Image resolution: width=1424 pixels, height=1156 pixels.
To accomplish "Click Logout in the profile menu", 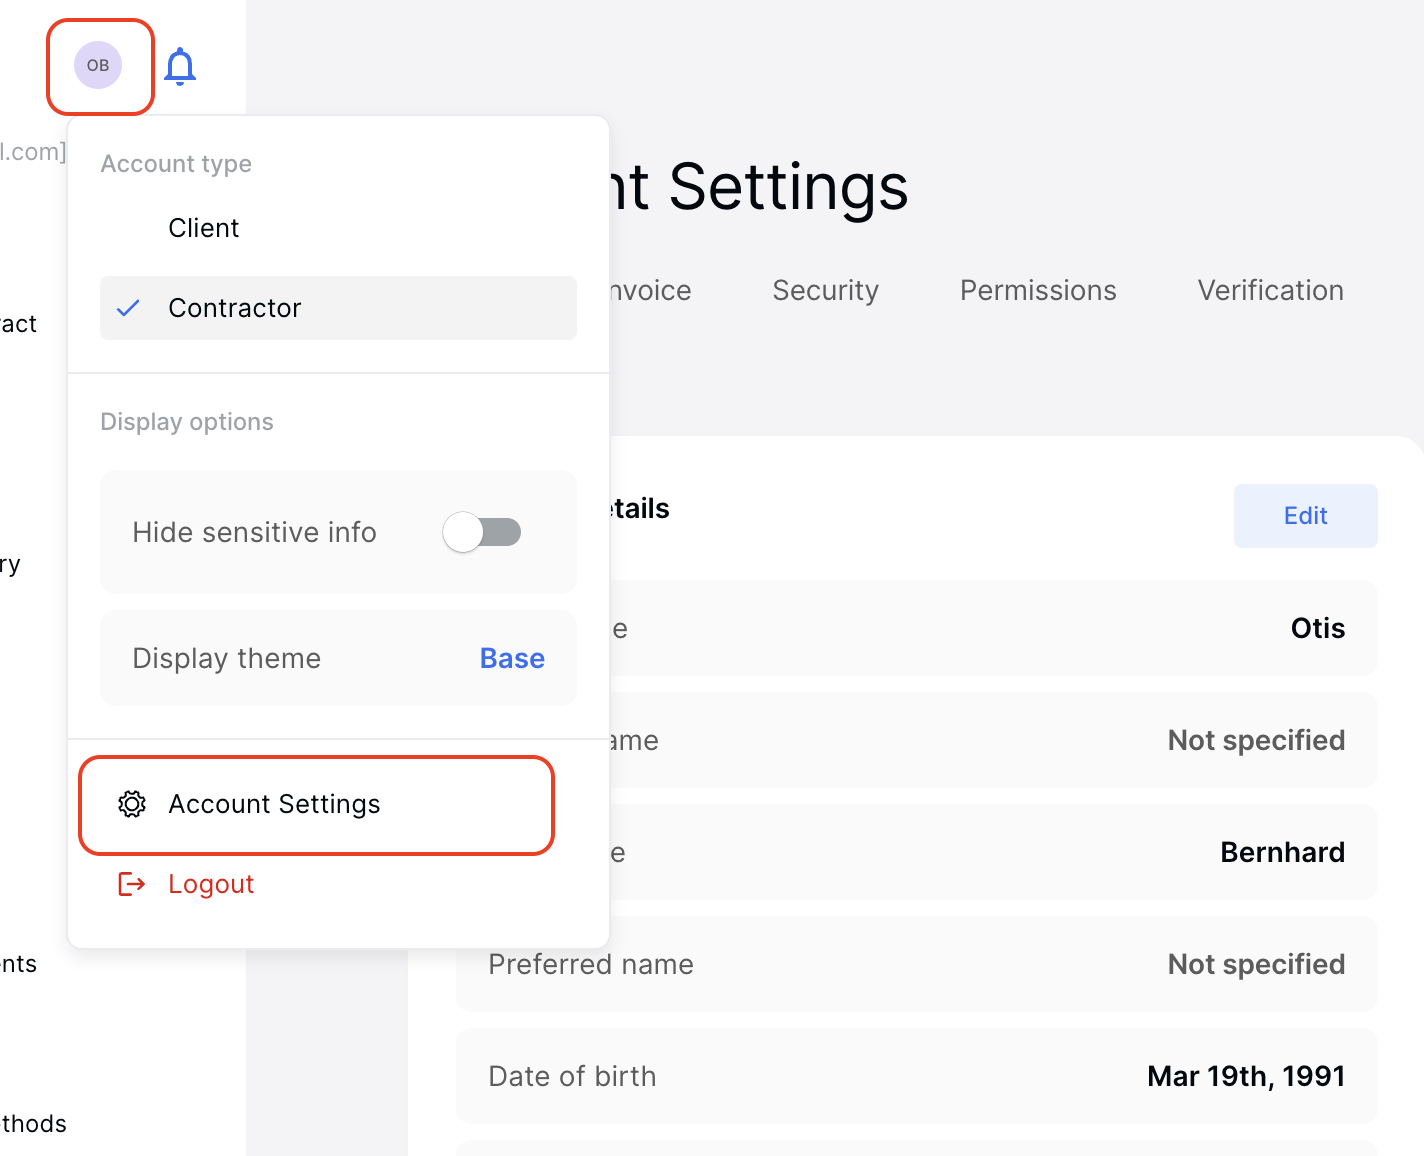I will [x=211, y=884].
